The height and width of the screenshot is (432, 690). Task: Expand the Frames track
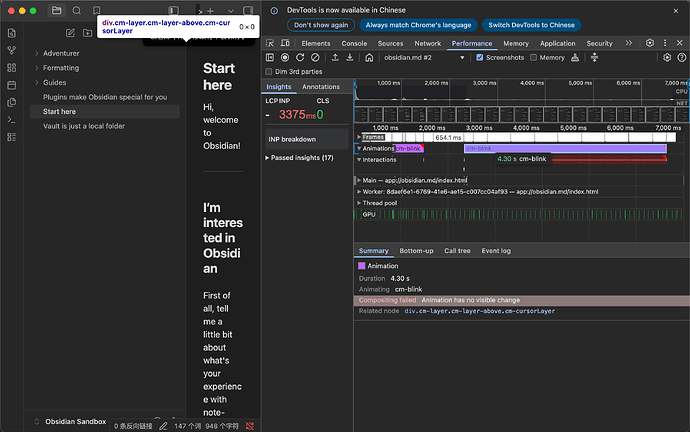[359, 137]
